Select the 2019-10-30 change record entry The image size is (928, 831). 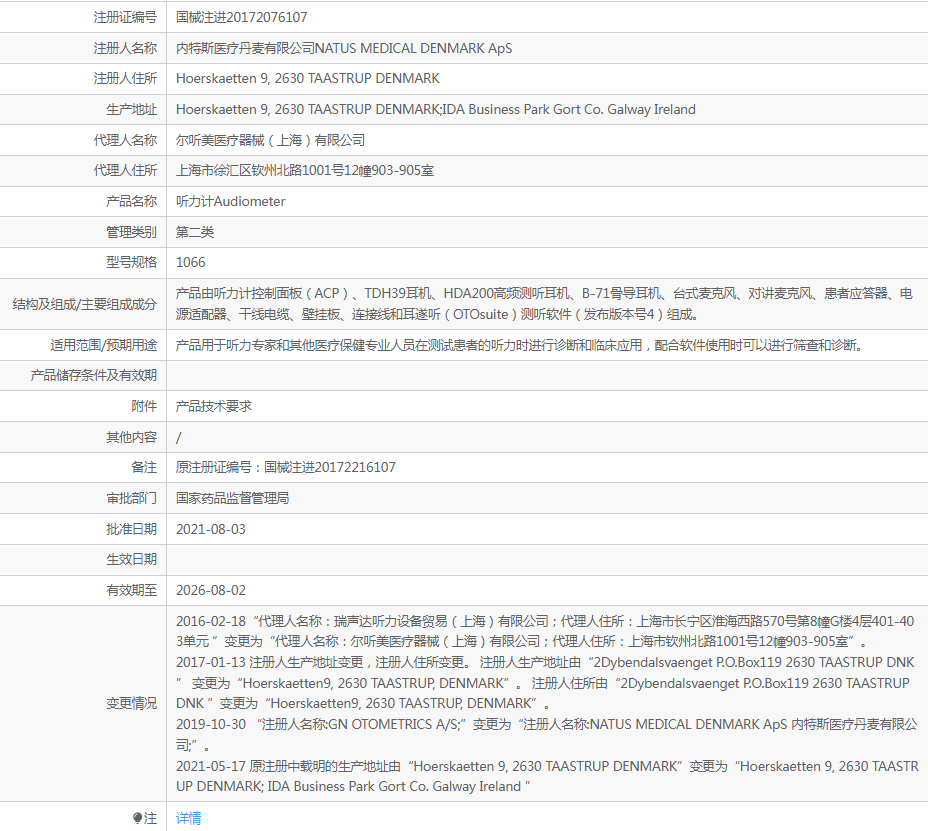(547, 734)
